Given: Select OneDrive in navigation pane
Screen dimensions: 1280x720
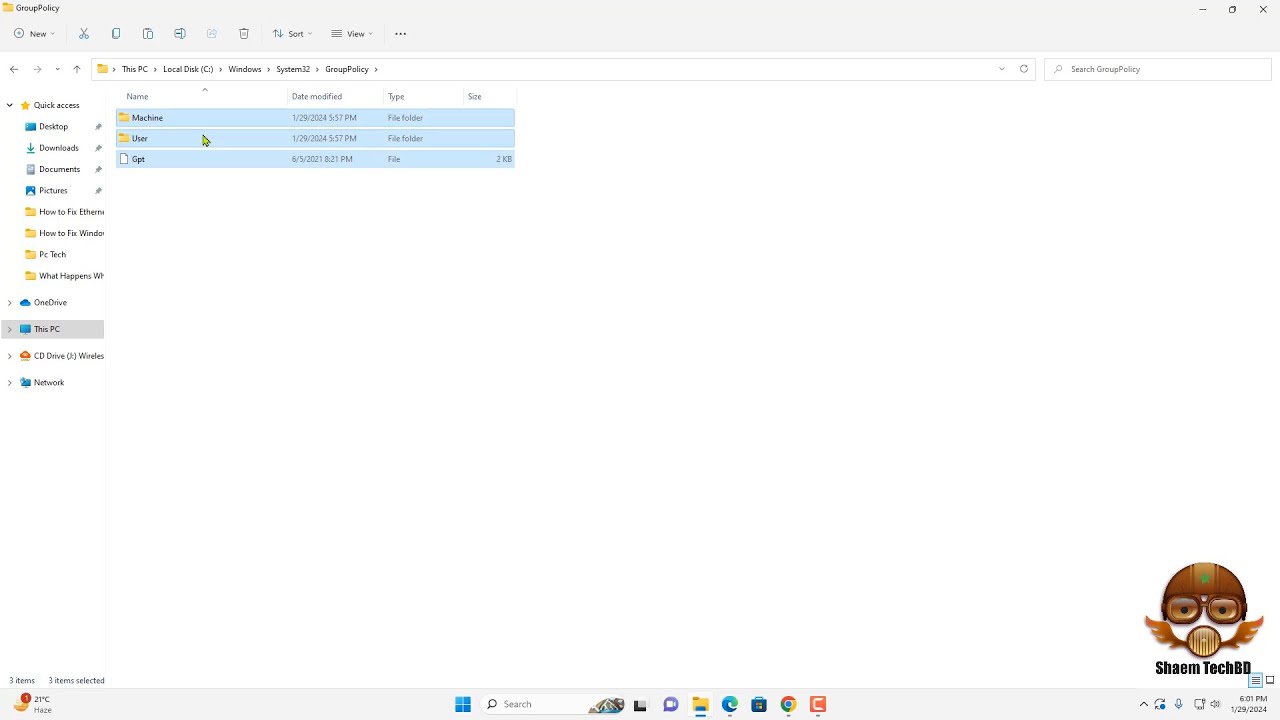Looking at the screenshot, I should tap(50, 303).
